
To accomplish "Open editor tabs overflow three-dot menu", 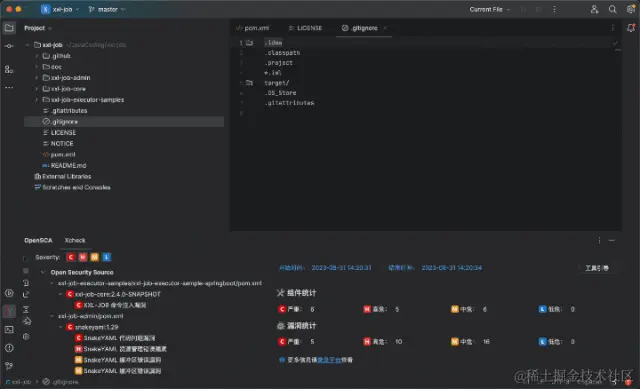I will [x=613, y=28].
